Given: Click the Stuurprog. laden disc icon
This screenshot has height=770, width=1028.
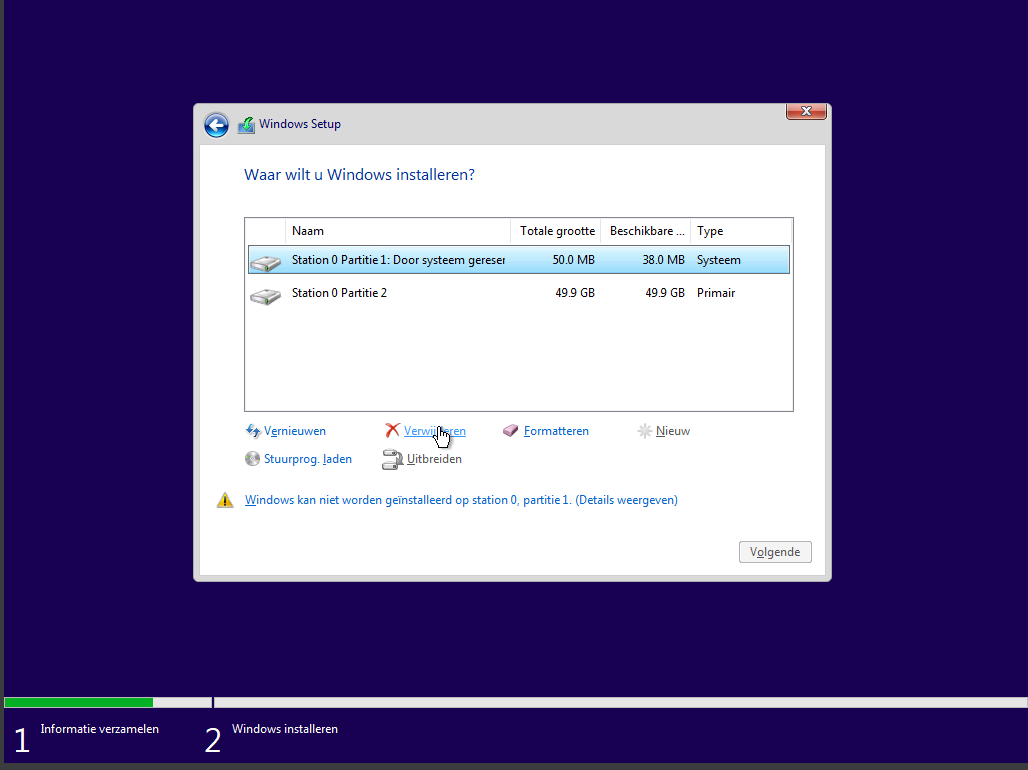Looking at the screenshot, I should pyautogui.click(x=252, y=458).
